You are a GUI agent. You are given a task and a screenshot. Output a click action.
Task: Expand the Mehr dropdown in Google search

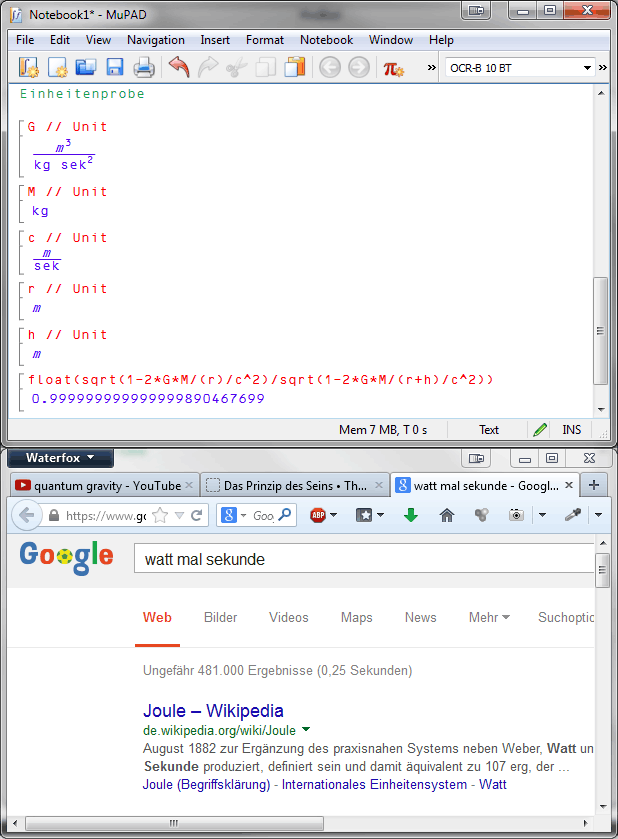(489, 617)
